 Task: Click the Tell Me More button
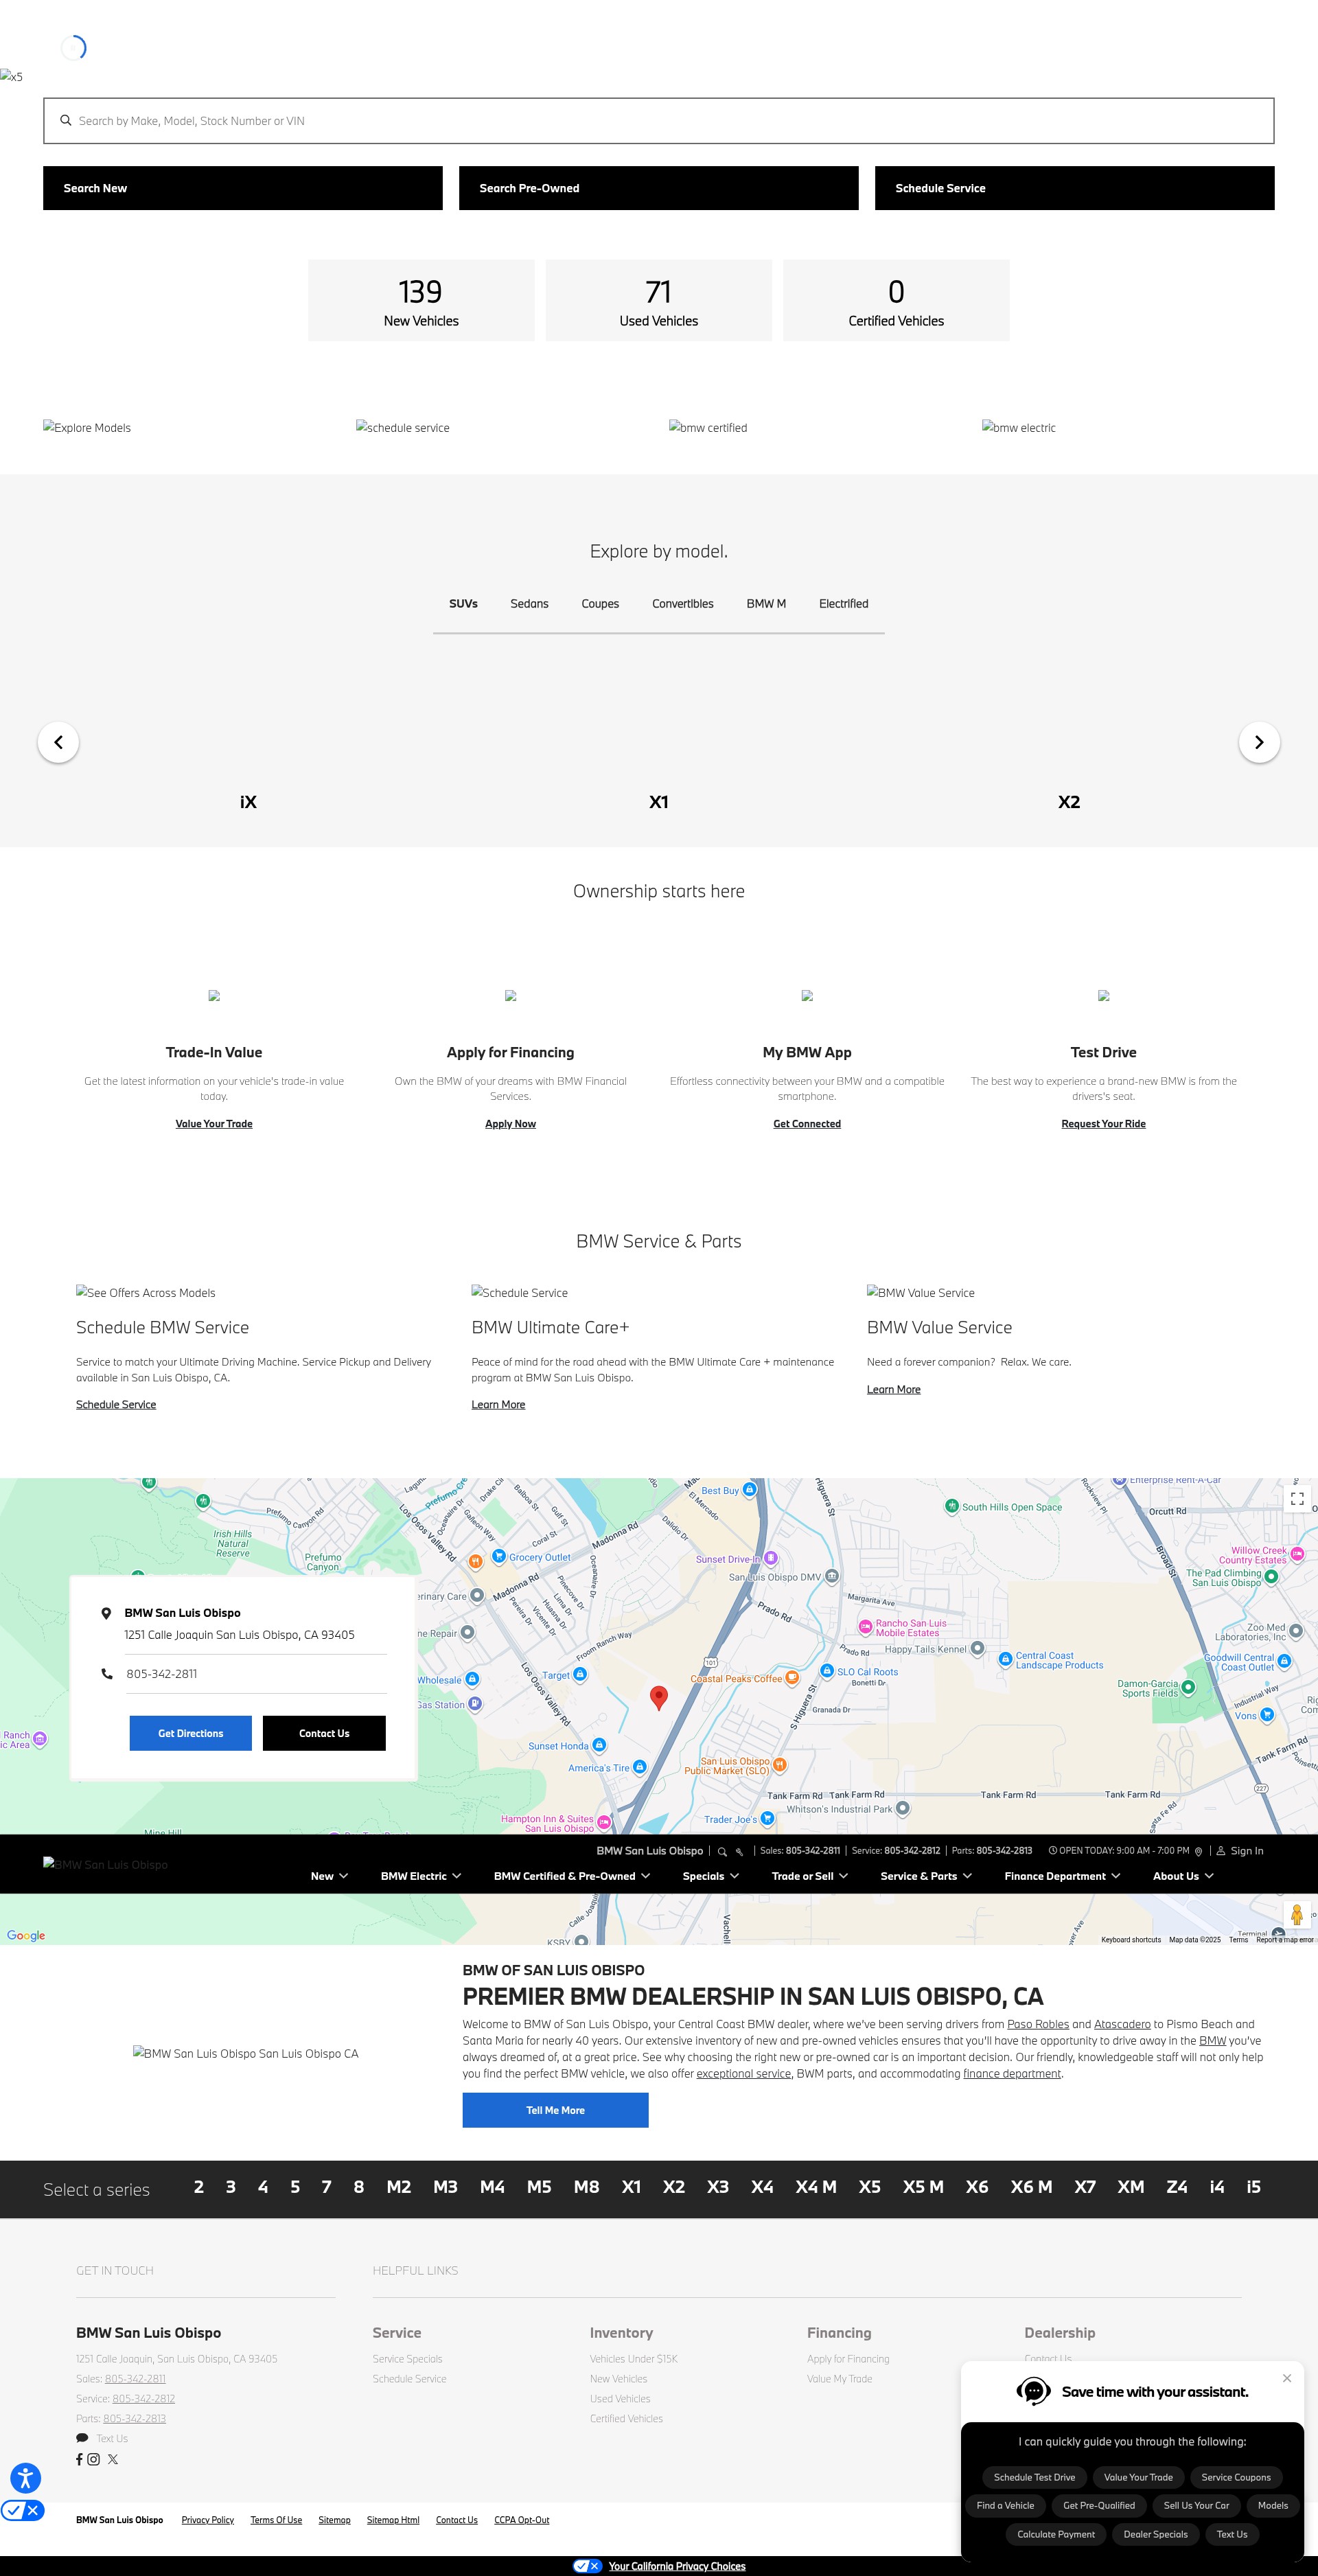pyautogui.click(x=556, y=2110)
